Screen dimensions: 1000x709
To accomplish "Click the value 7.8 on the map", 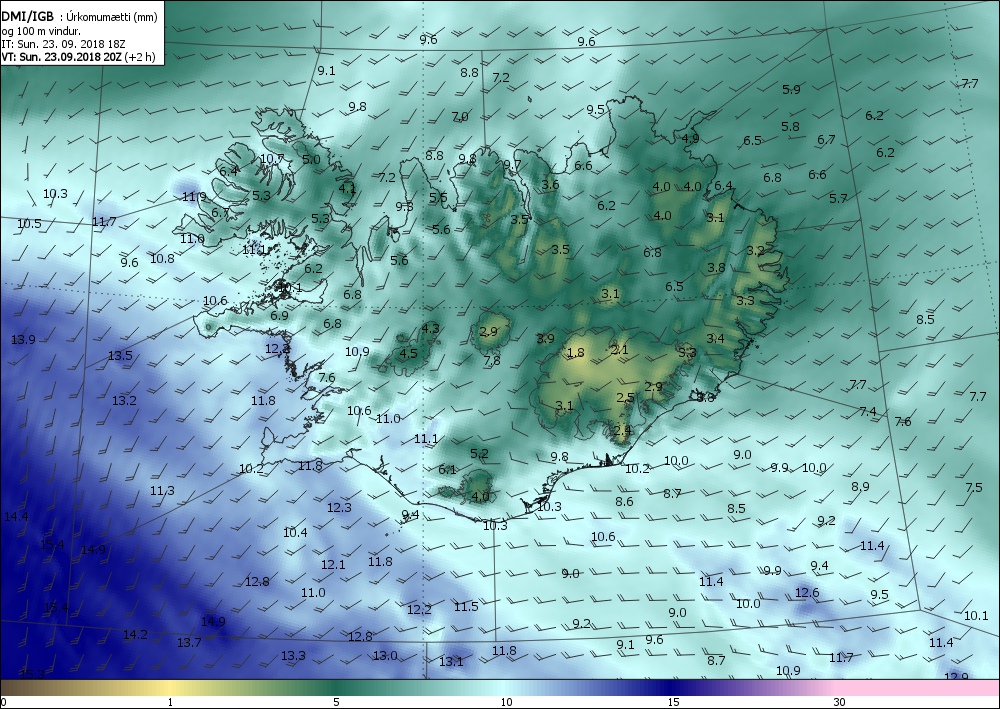I will point(492,360).
